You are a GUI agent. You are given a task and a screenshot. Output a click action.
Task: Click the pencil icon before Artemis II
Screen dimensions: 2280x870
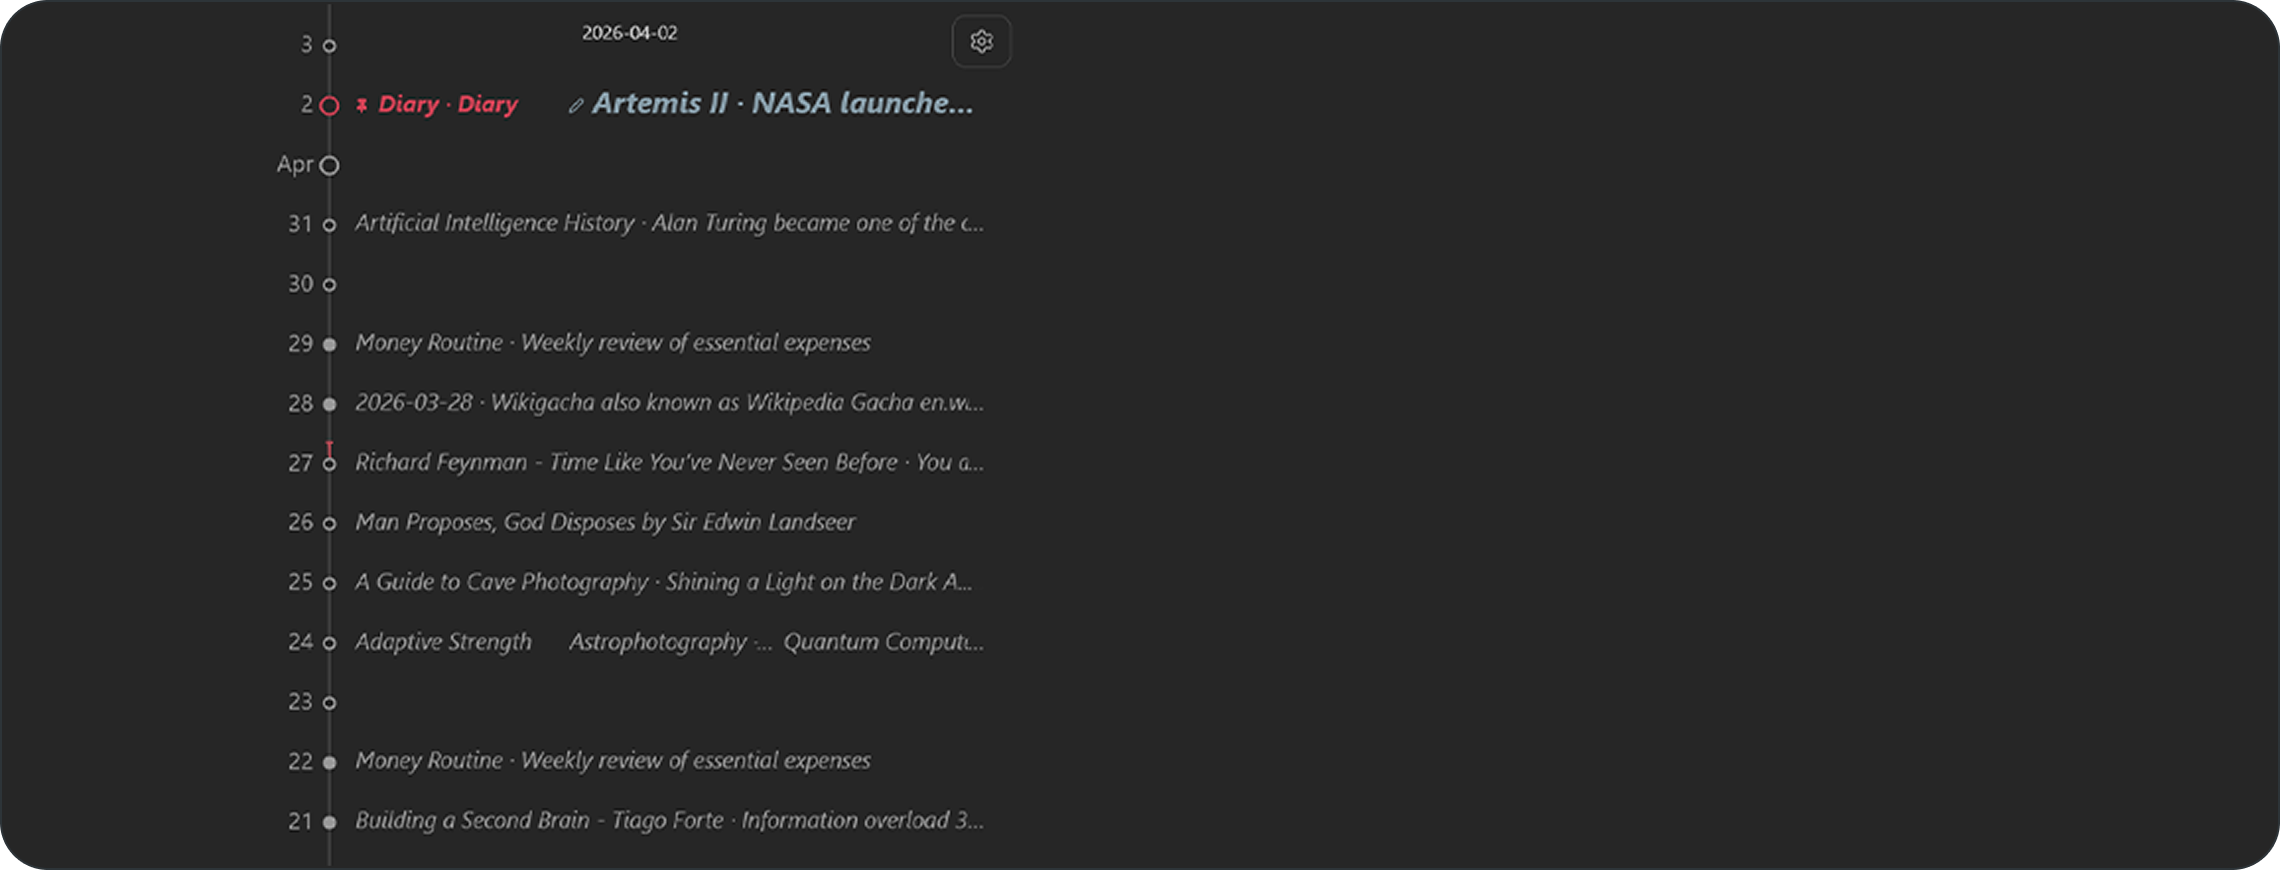point(576,106)
